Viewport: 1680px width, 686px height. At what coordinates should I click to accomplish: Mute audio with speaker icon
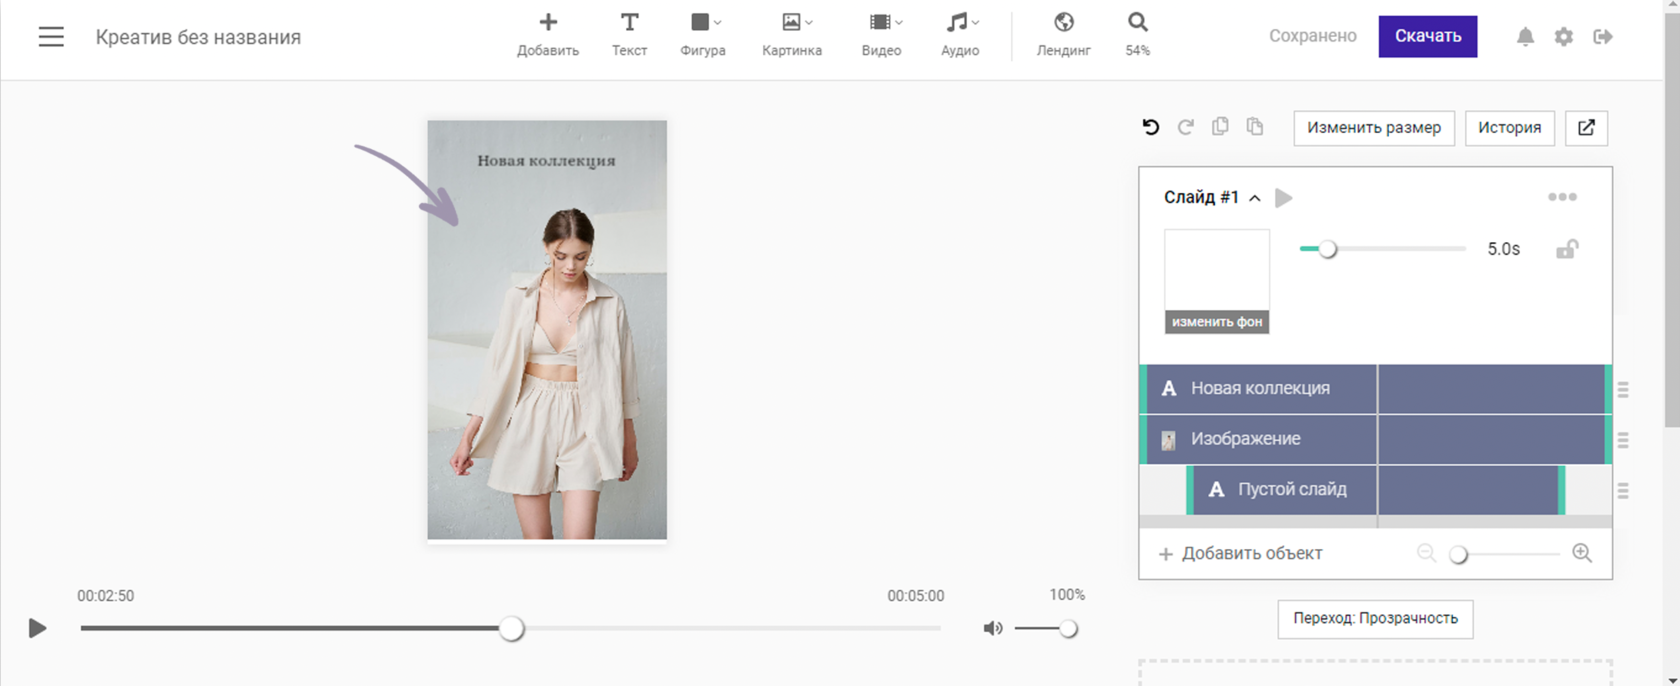[x=992, y=629]
